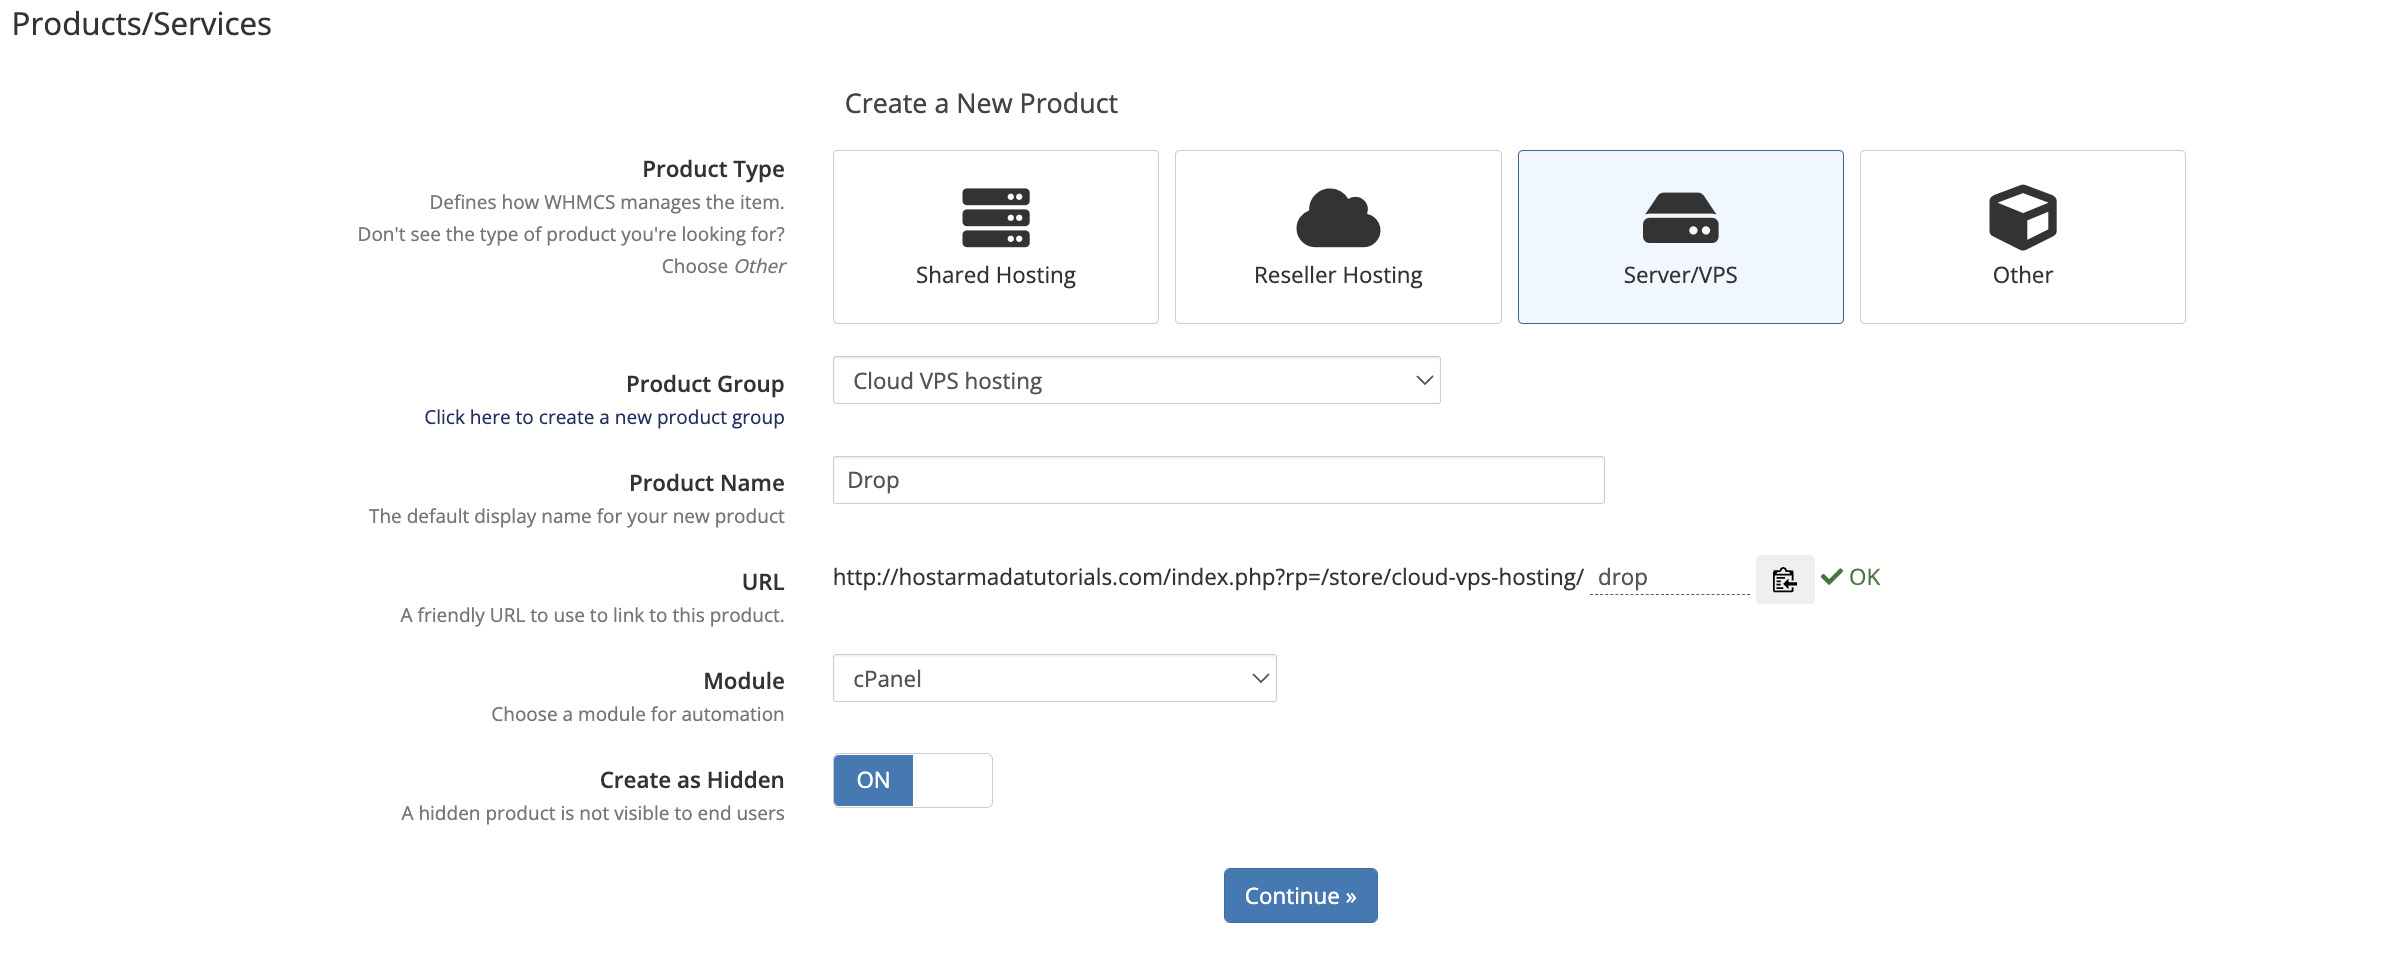The height and width of the screenshot is (962, 2400).
Task: Click the 'A friendly URL' help text
Action: click(x=592, y=615)
